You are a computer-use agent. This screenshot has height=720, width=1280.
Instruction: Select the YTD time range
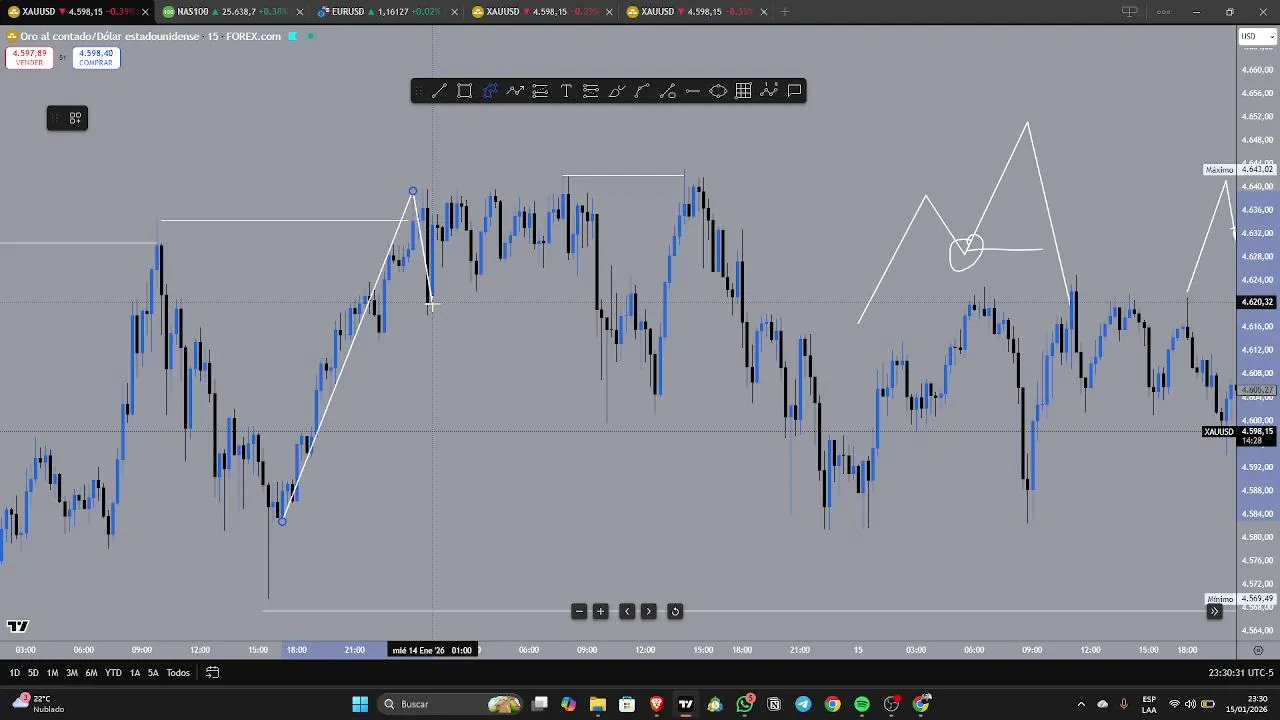(113, 673)
